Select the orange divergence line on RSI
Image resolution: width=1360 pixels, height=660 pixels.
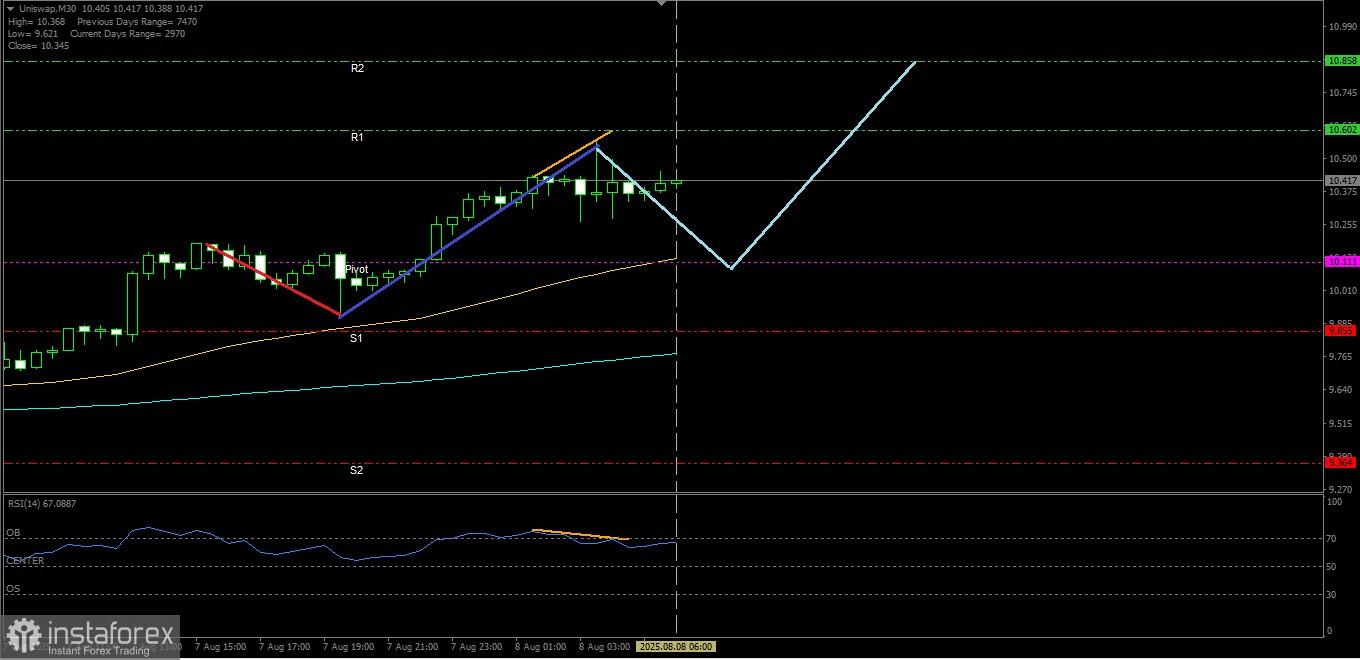tap(580, 534)
